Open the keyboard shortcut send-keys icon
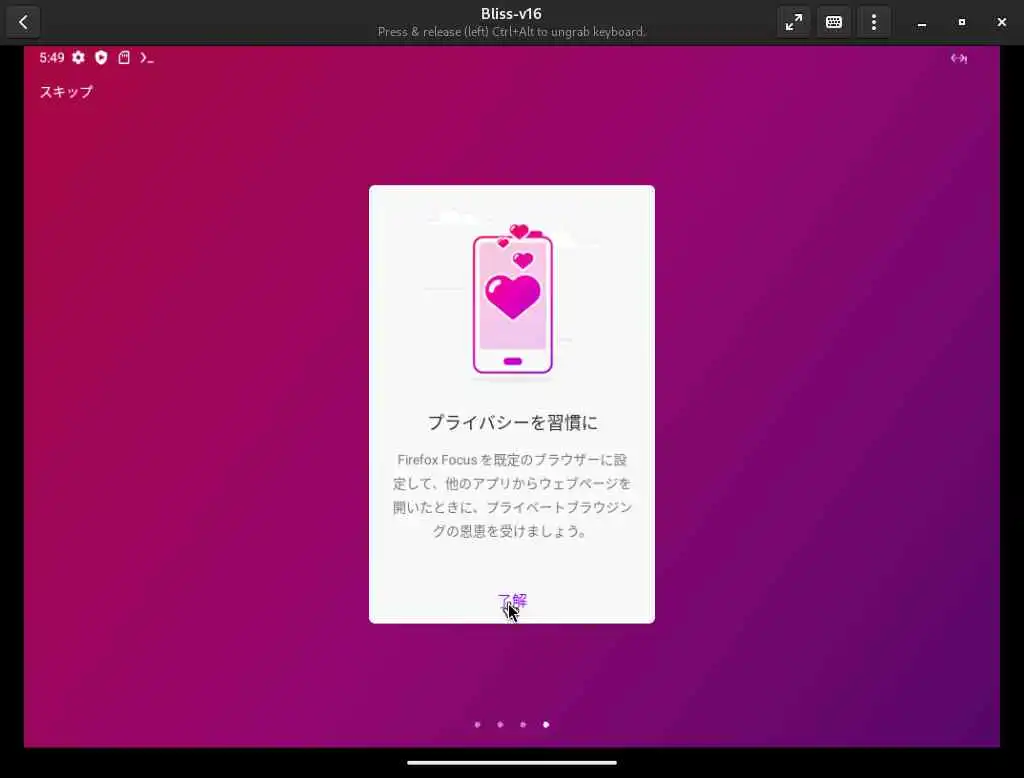The height and width of the screenshot is (778, 1024). tap(833, 22)
